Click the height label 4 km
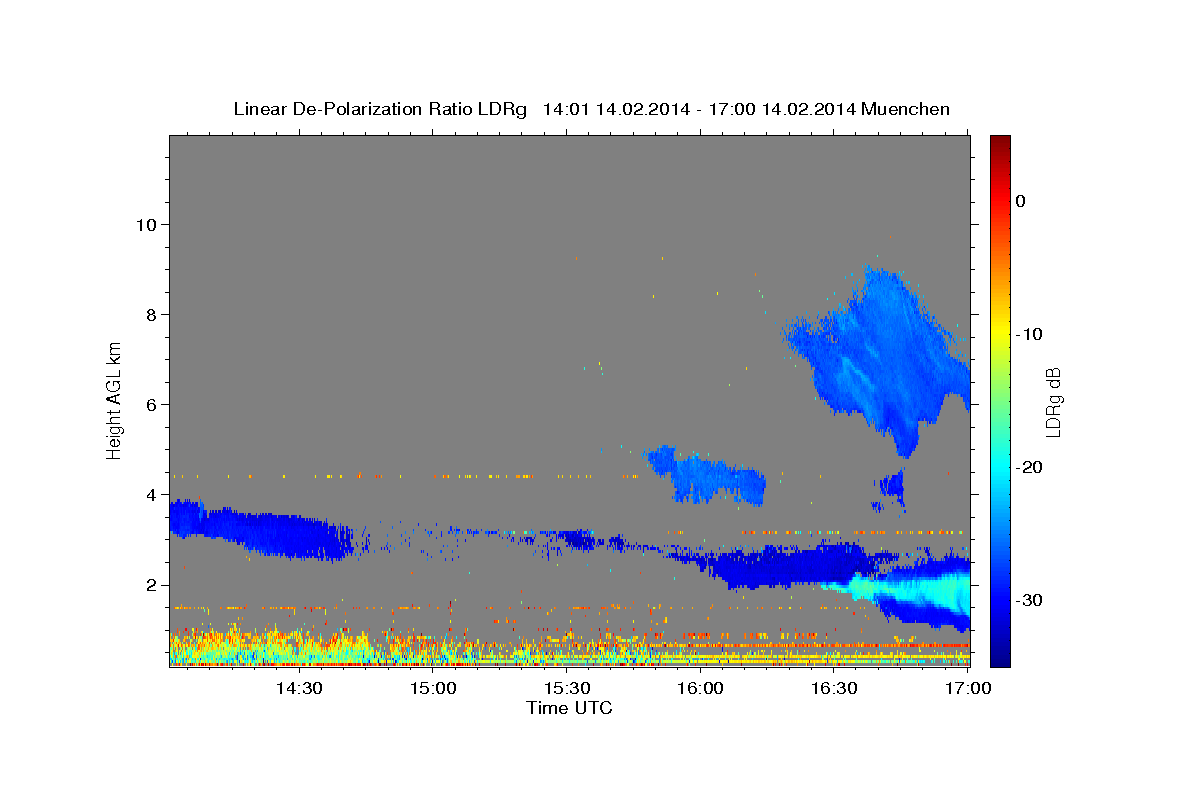 click(x=151, y=495)
